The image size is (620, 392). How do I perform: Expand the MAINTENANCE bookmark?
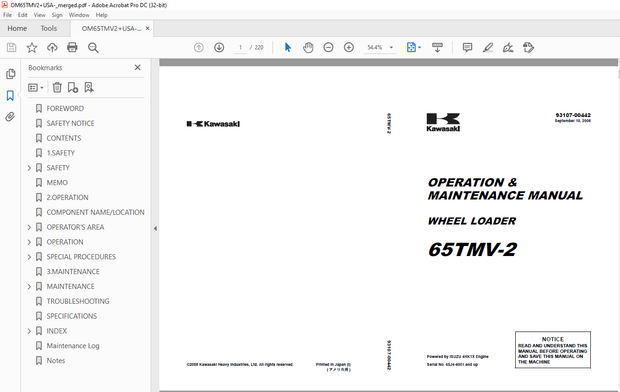[29, 287]
